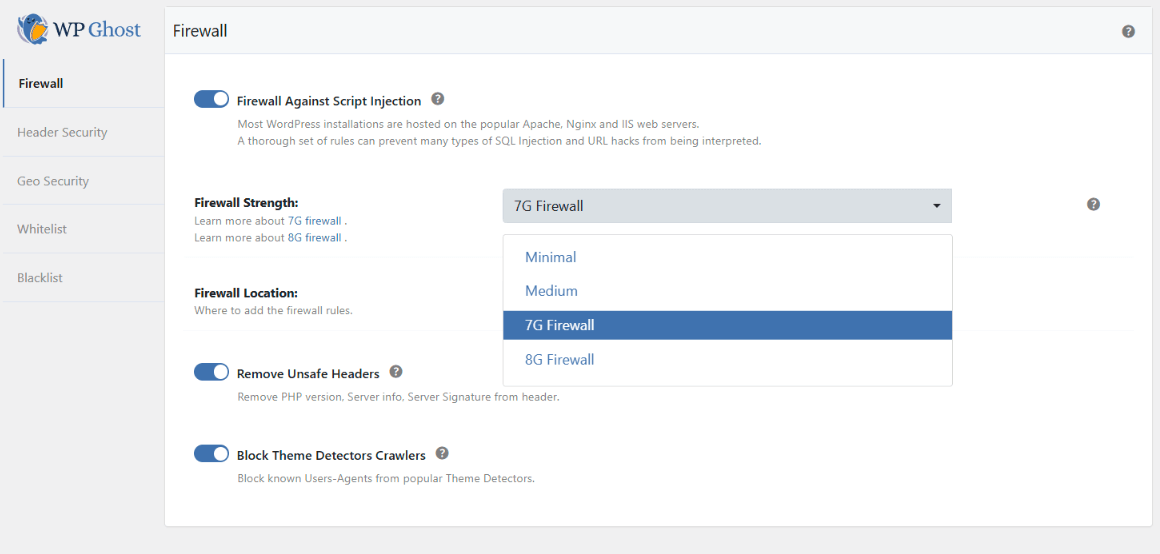Collapse the Firewall Strength dropdown box
Screen dimensions: 1160x554
(727, 206)
